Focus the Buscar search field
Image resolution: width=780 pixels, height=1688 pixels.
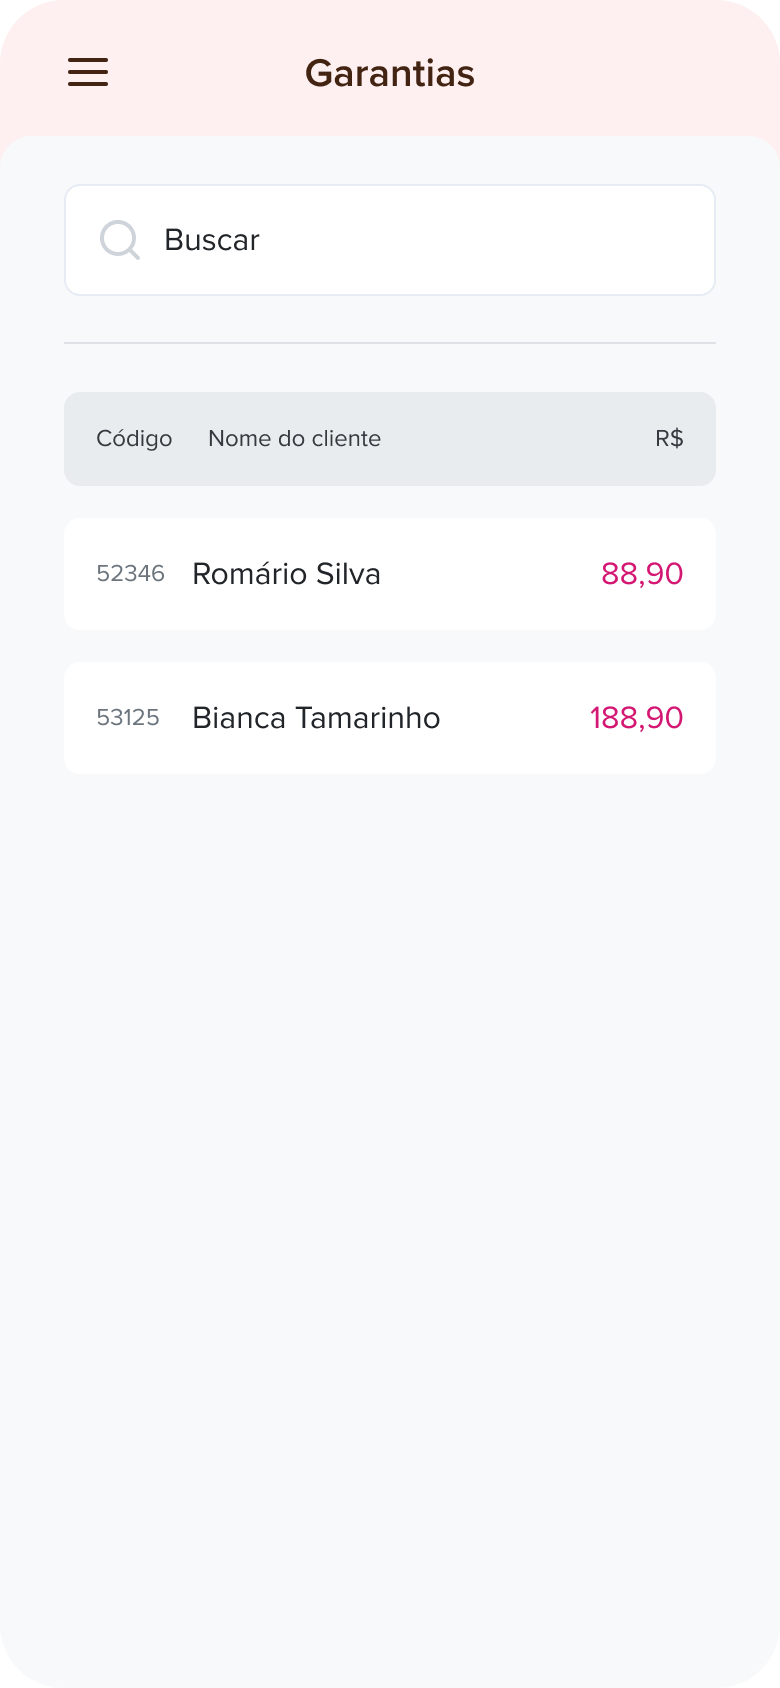click(x=420, y=240)
